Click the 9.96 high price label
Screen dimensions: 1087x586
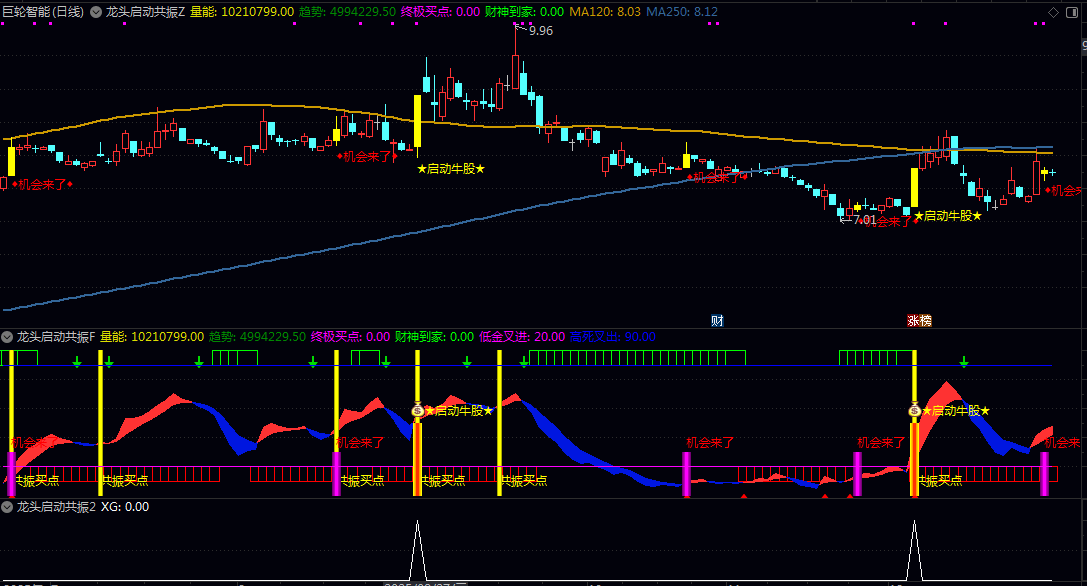pos(540,31)
